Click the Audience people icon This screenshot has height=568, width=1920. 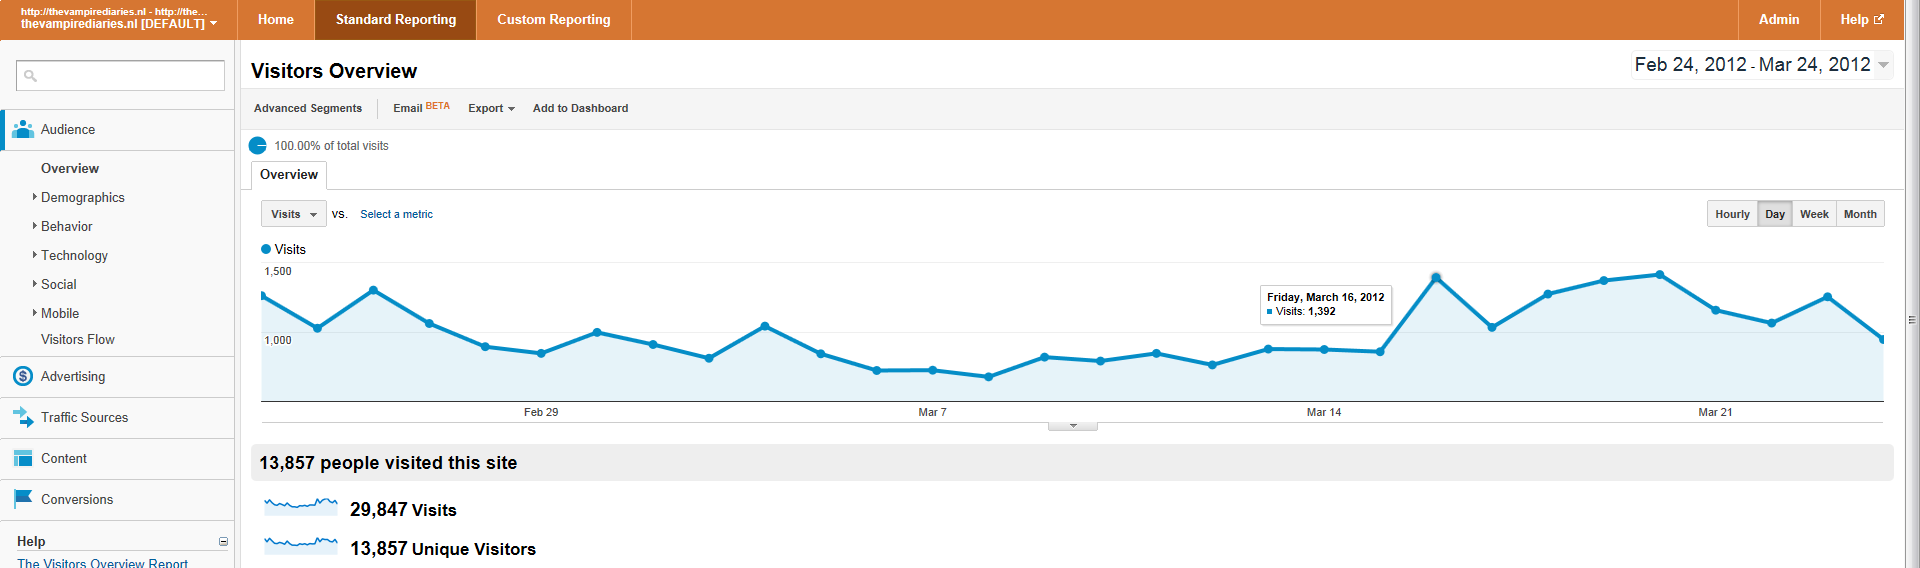point(23,130)
